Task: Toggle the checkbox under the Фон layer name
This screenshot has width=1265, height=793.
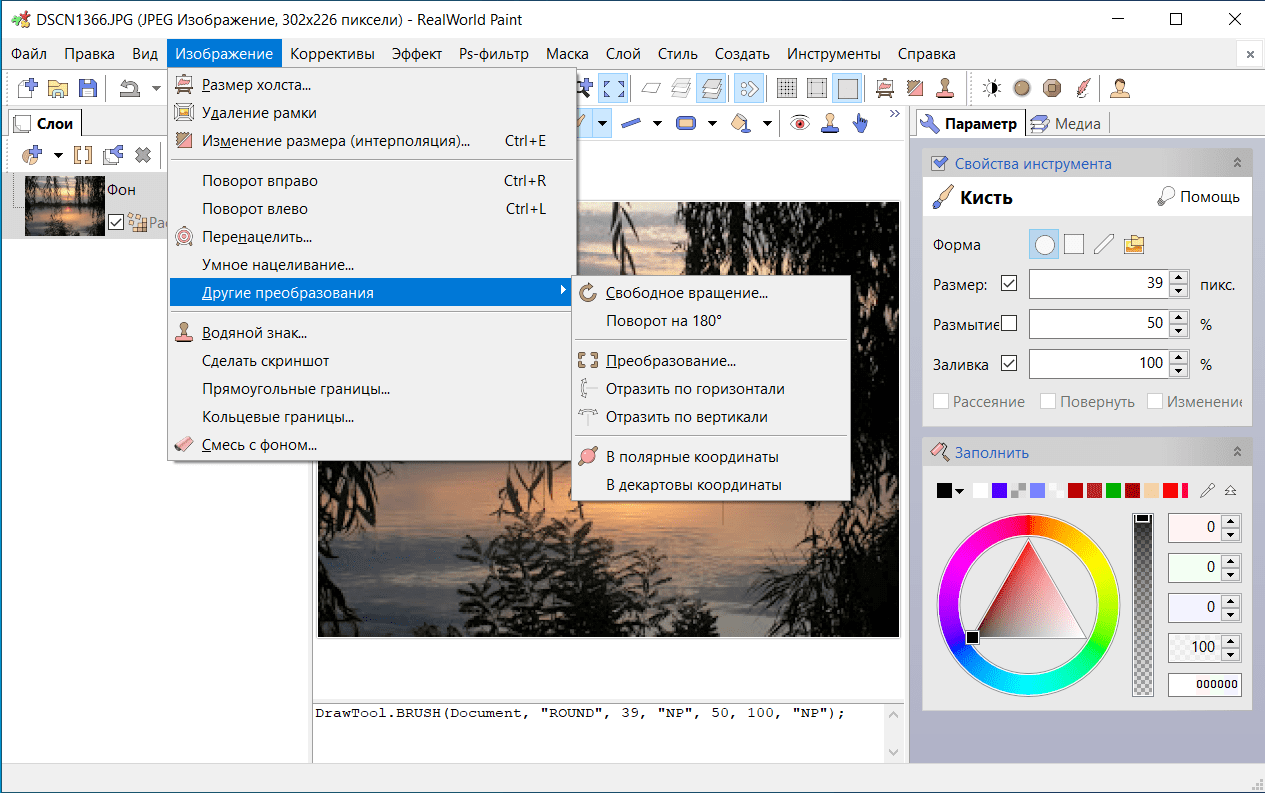Action: coord(116,223)
